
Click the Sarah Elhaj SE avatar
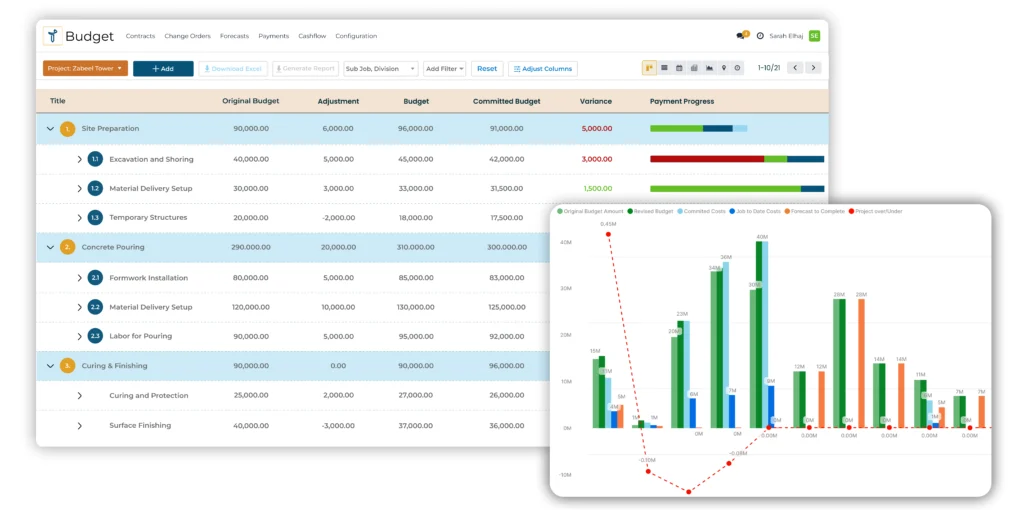[814, 36]
